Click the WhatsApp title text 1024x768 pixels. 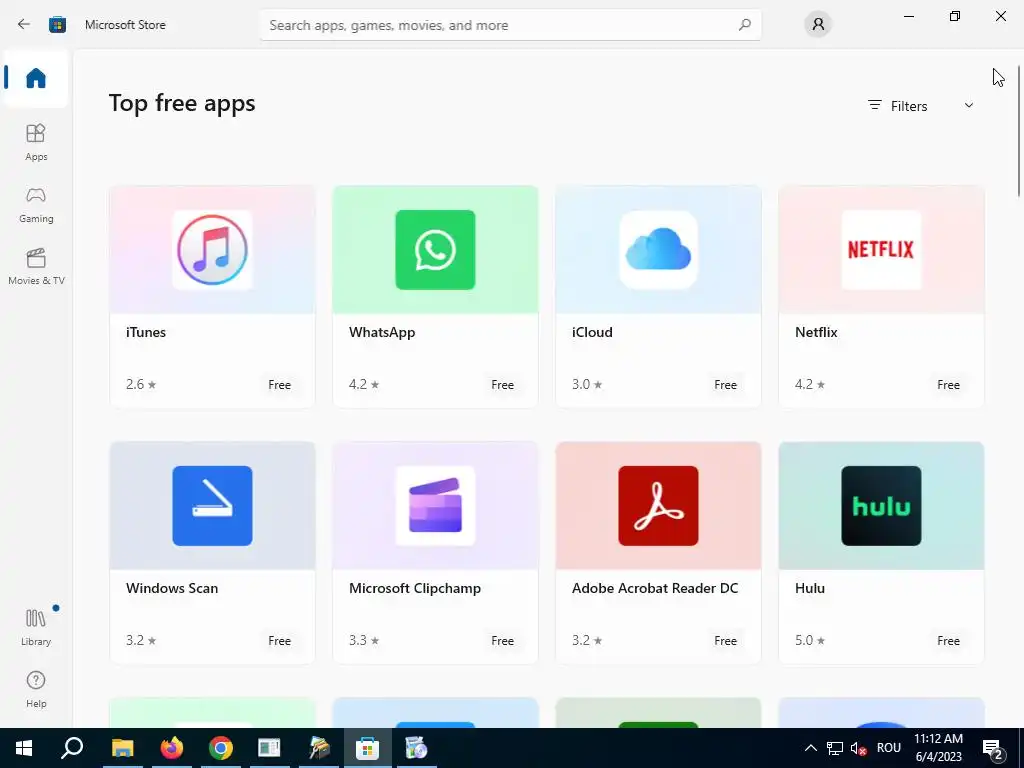point(382,332)
